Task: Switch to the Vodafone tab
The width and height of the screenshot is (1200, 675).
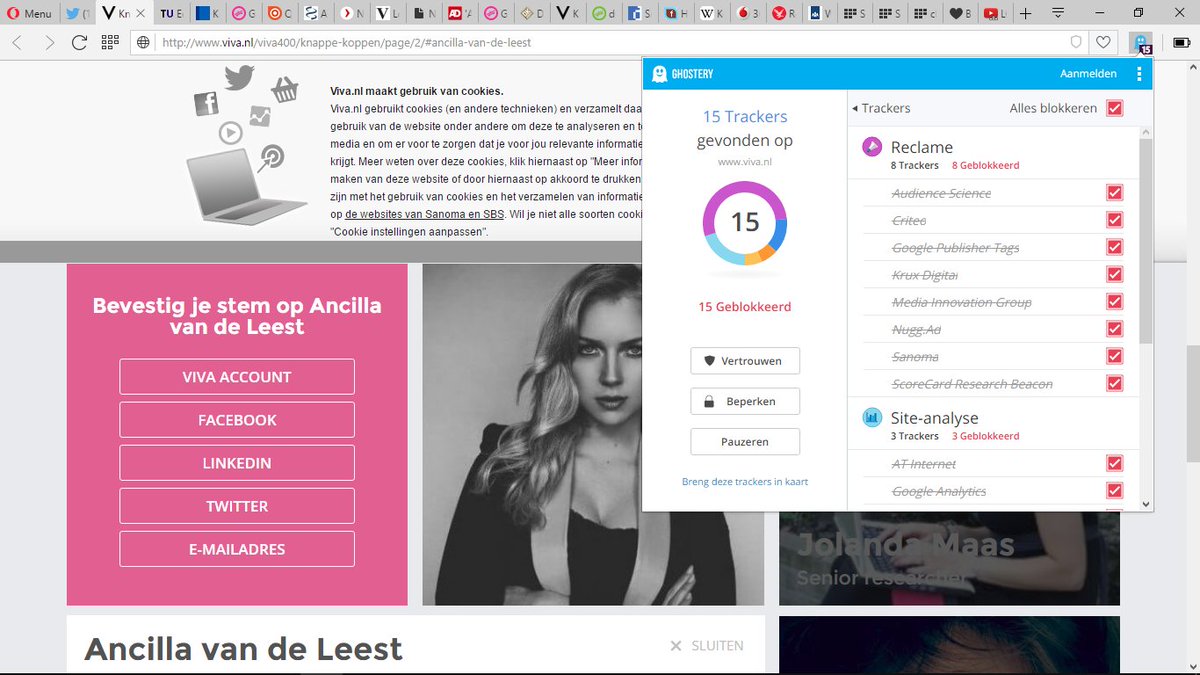Action: (x=749, y=13)
